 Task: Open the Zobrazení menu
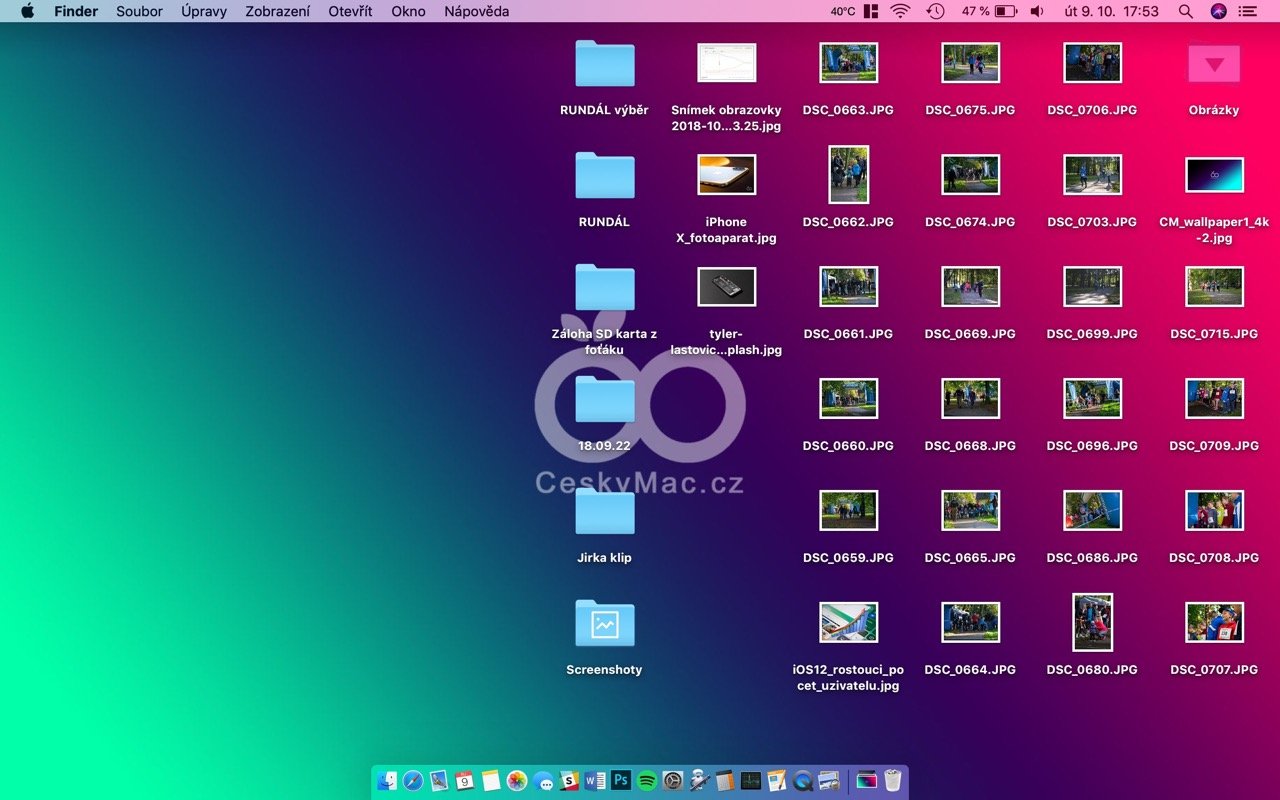click(x=277, y=11)
